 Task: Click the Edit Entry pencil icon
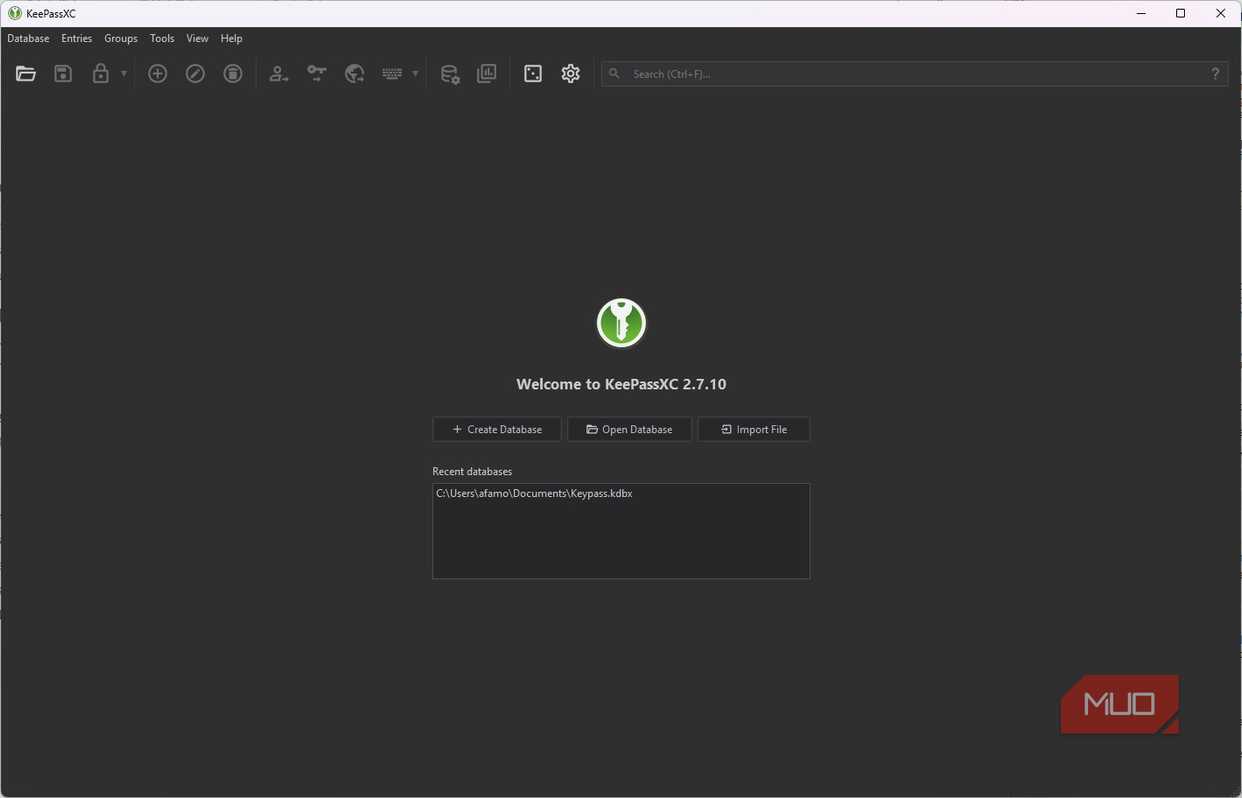(195, 74)
